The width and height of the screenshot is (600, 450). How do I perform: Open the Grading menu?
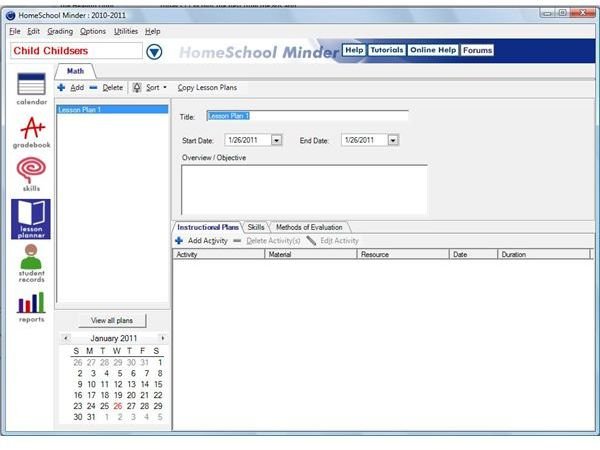[x=60, y=31]
